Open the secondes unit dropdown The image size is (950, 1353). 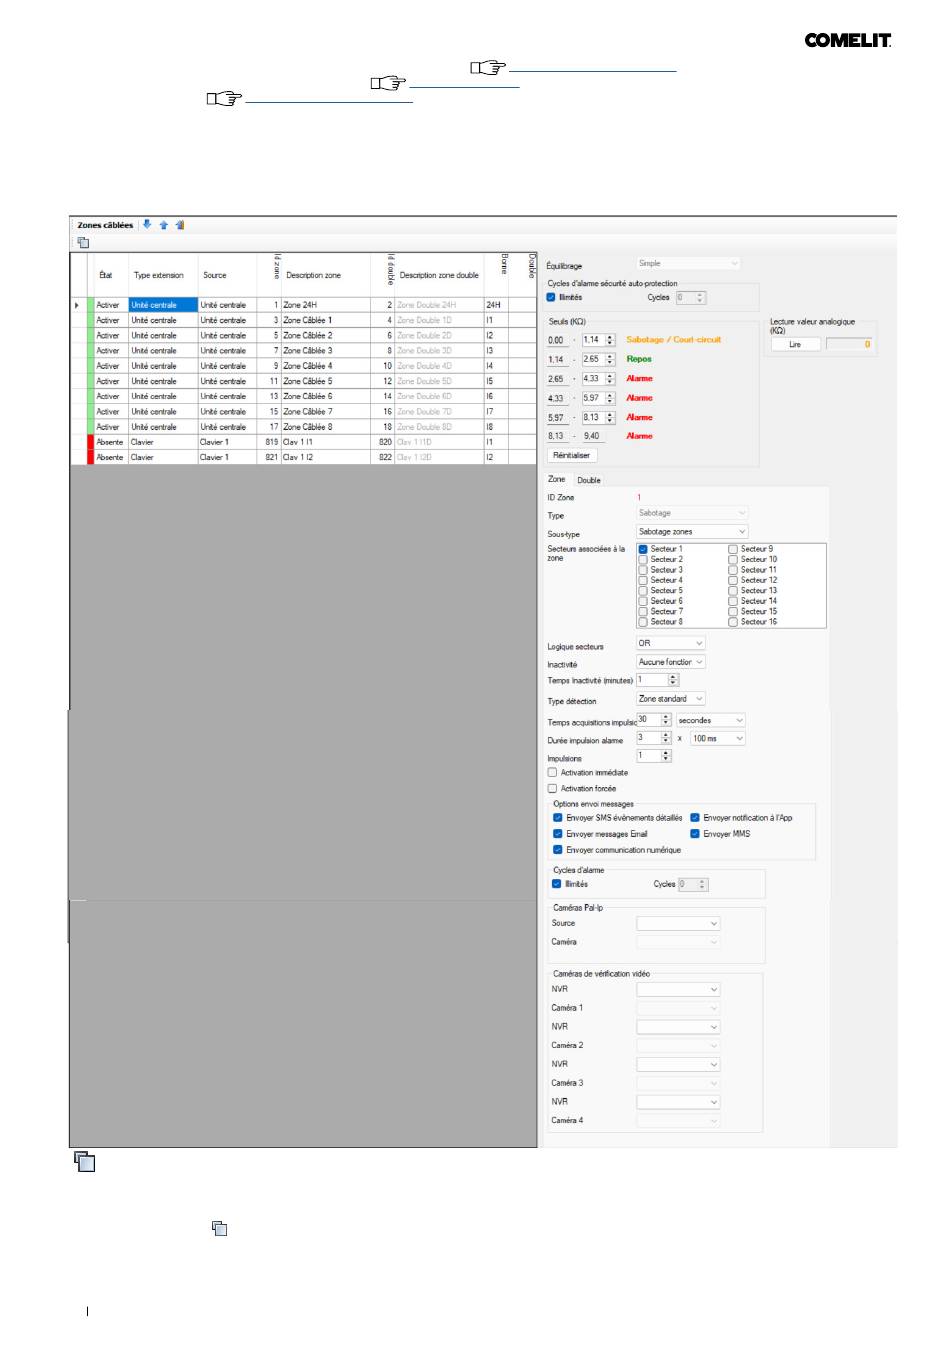[711, 720]
